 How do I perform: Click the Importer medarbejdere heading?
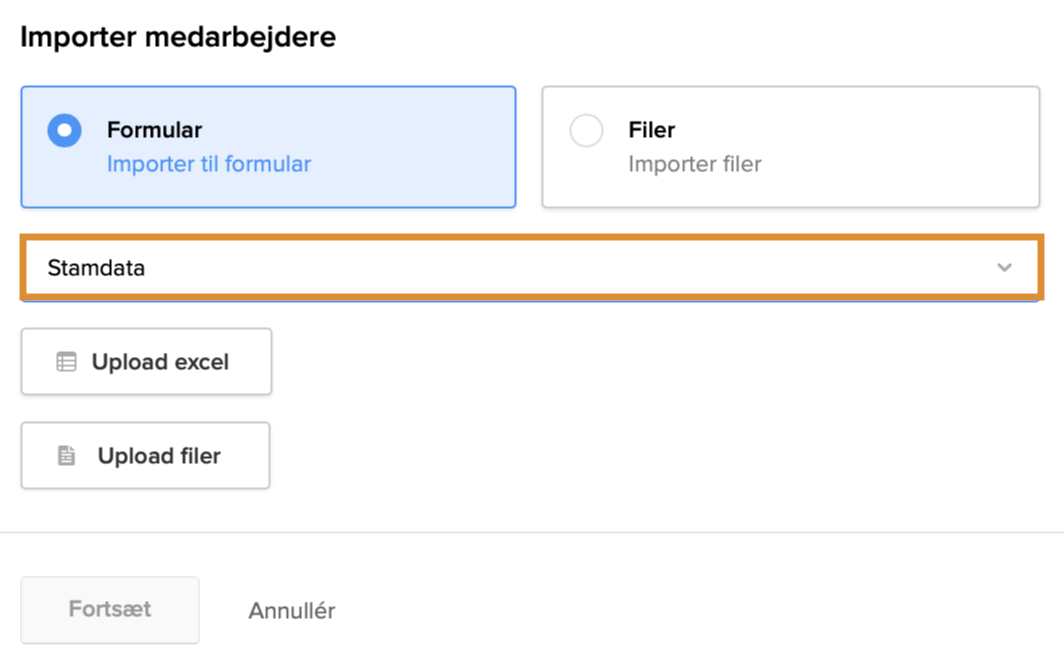pyautogui.click(x=178, y=37)
